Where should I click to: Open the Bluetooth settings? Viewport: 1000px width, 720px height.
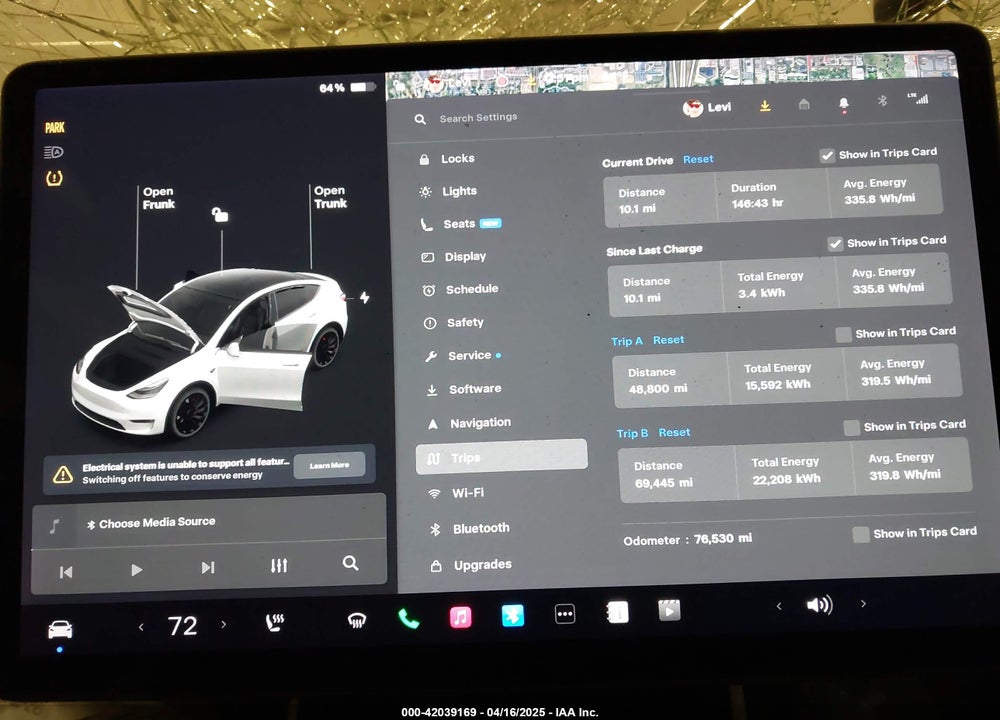point(470,529)
